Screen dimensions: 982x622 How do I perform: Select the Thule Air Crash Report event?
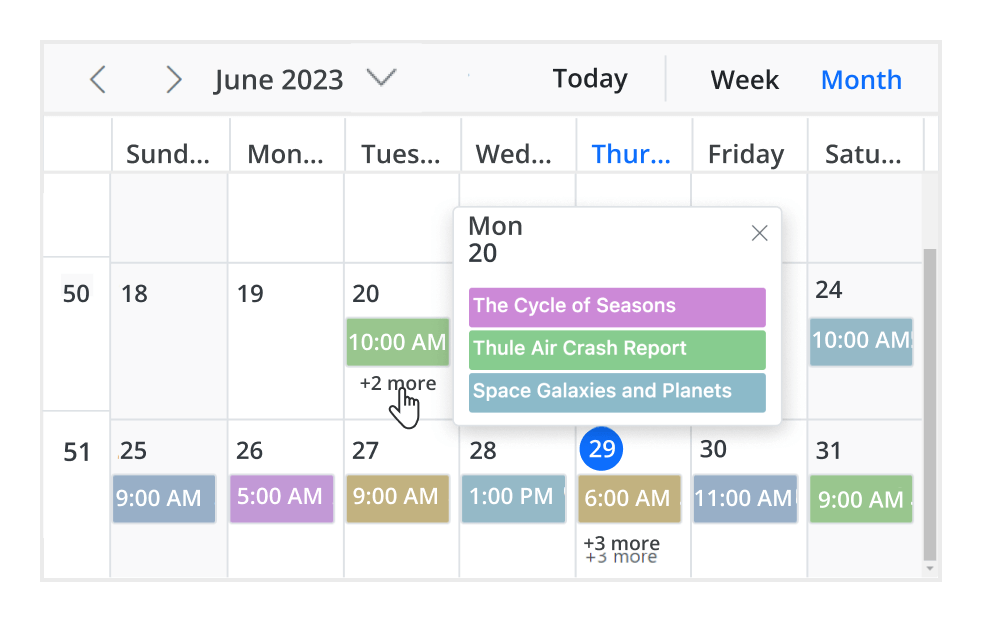(616, 349)
